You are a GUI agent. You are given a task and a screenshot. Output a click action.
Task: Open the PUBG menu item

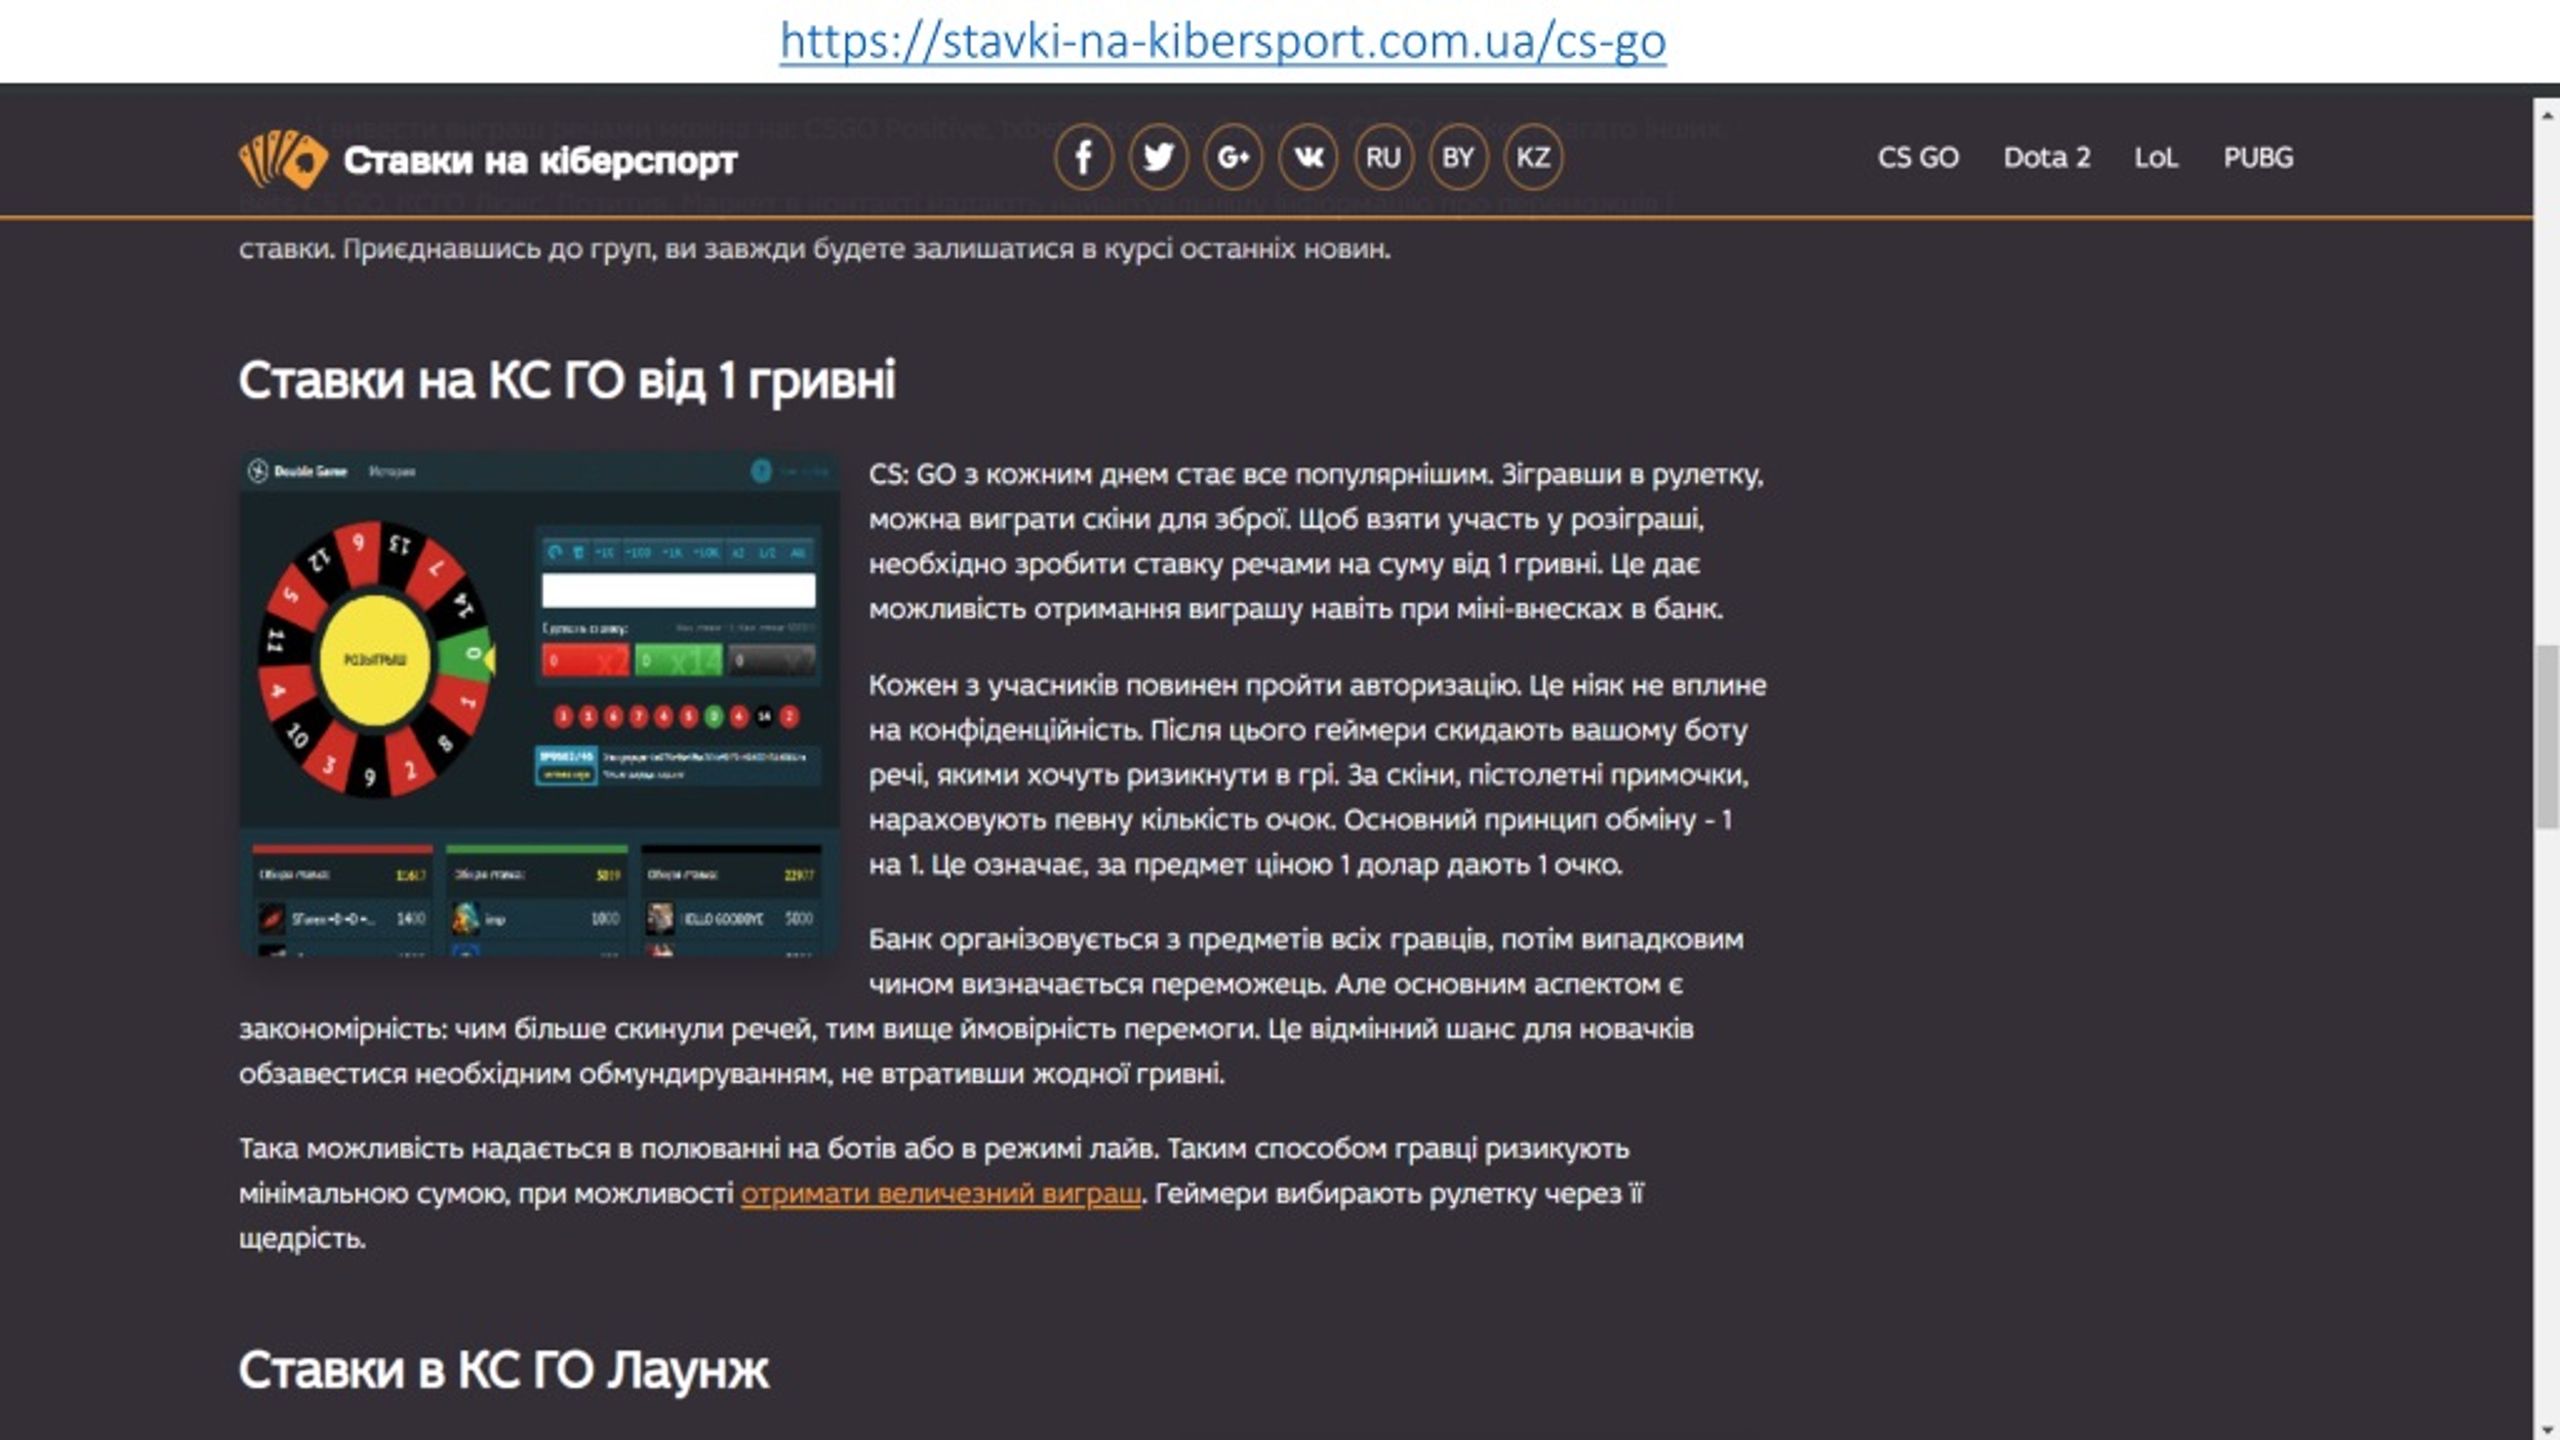pyautogui.click(x=2258, y=157)
